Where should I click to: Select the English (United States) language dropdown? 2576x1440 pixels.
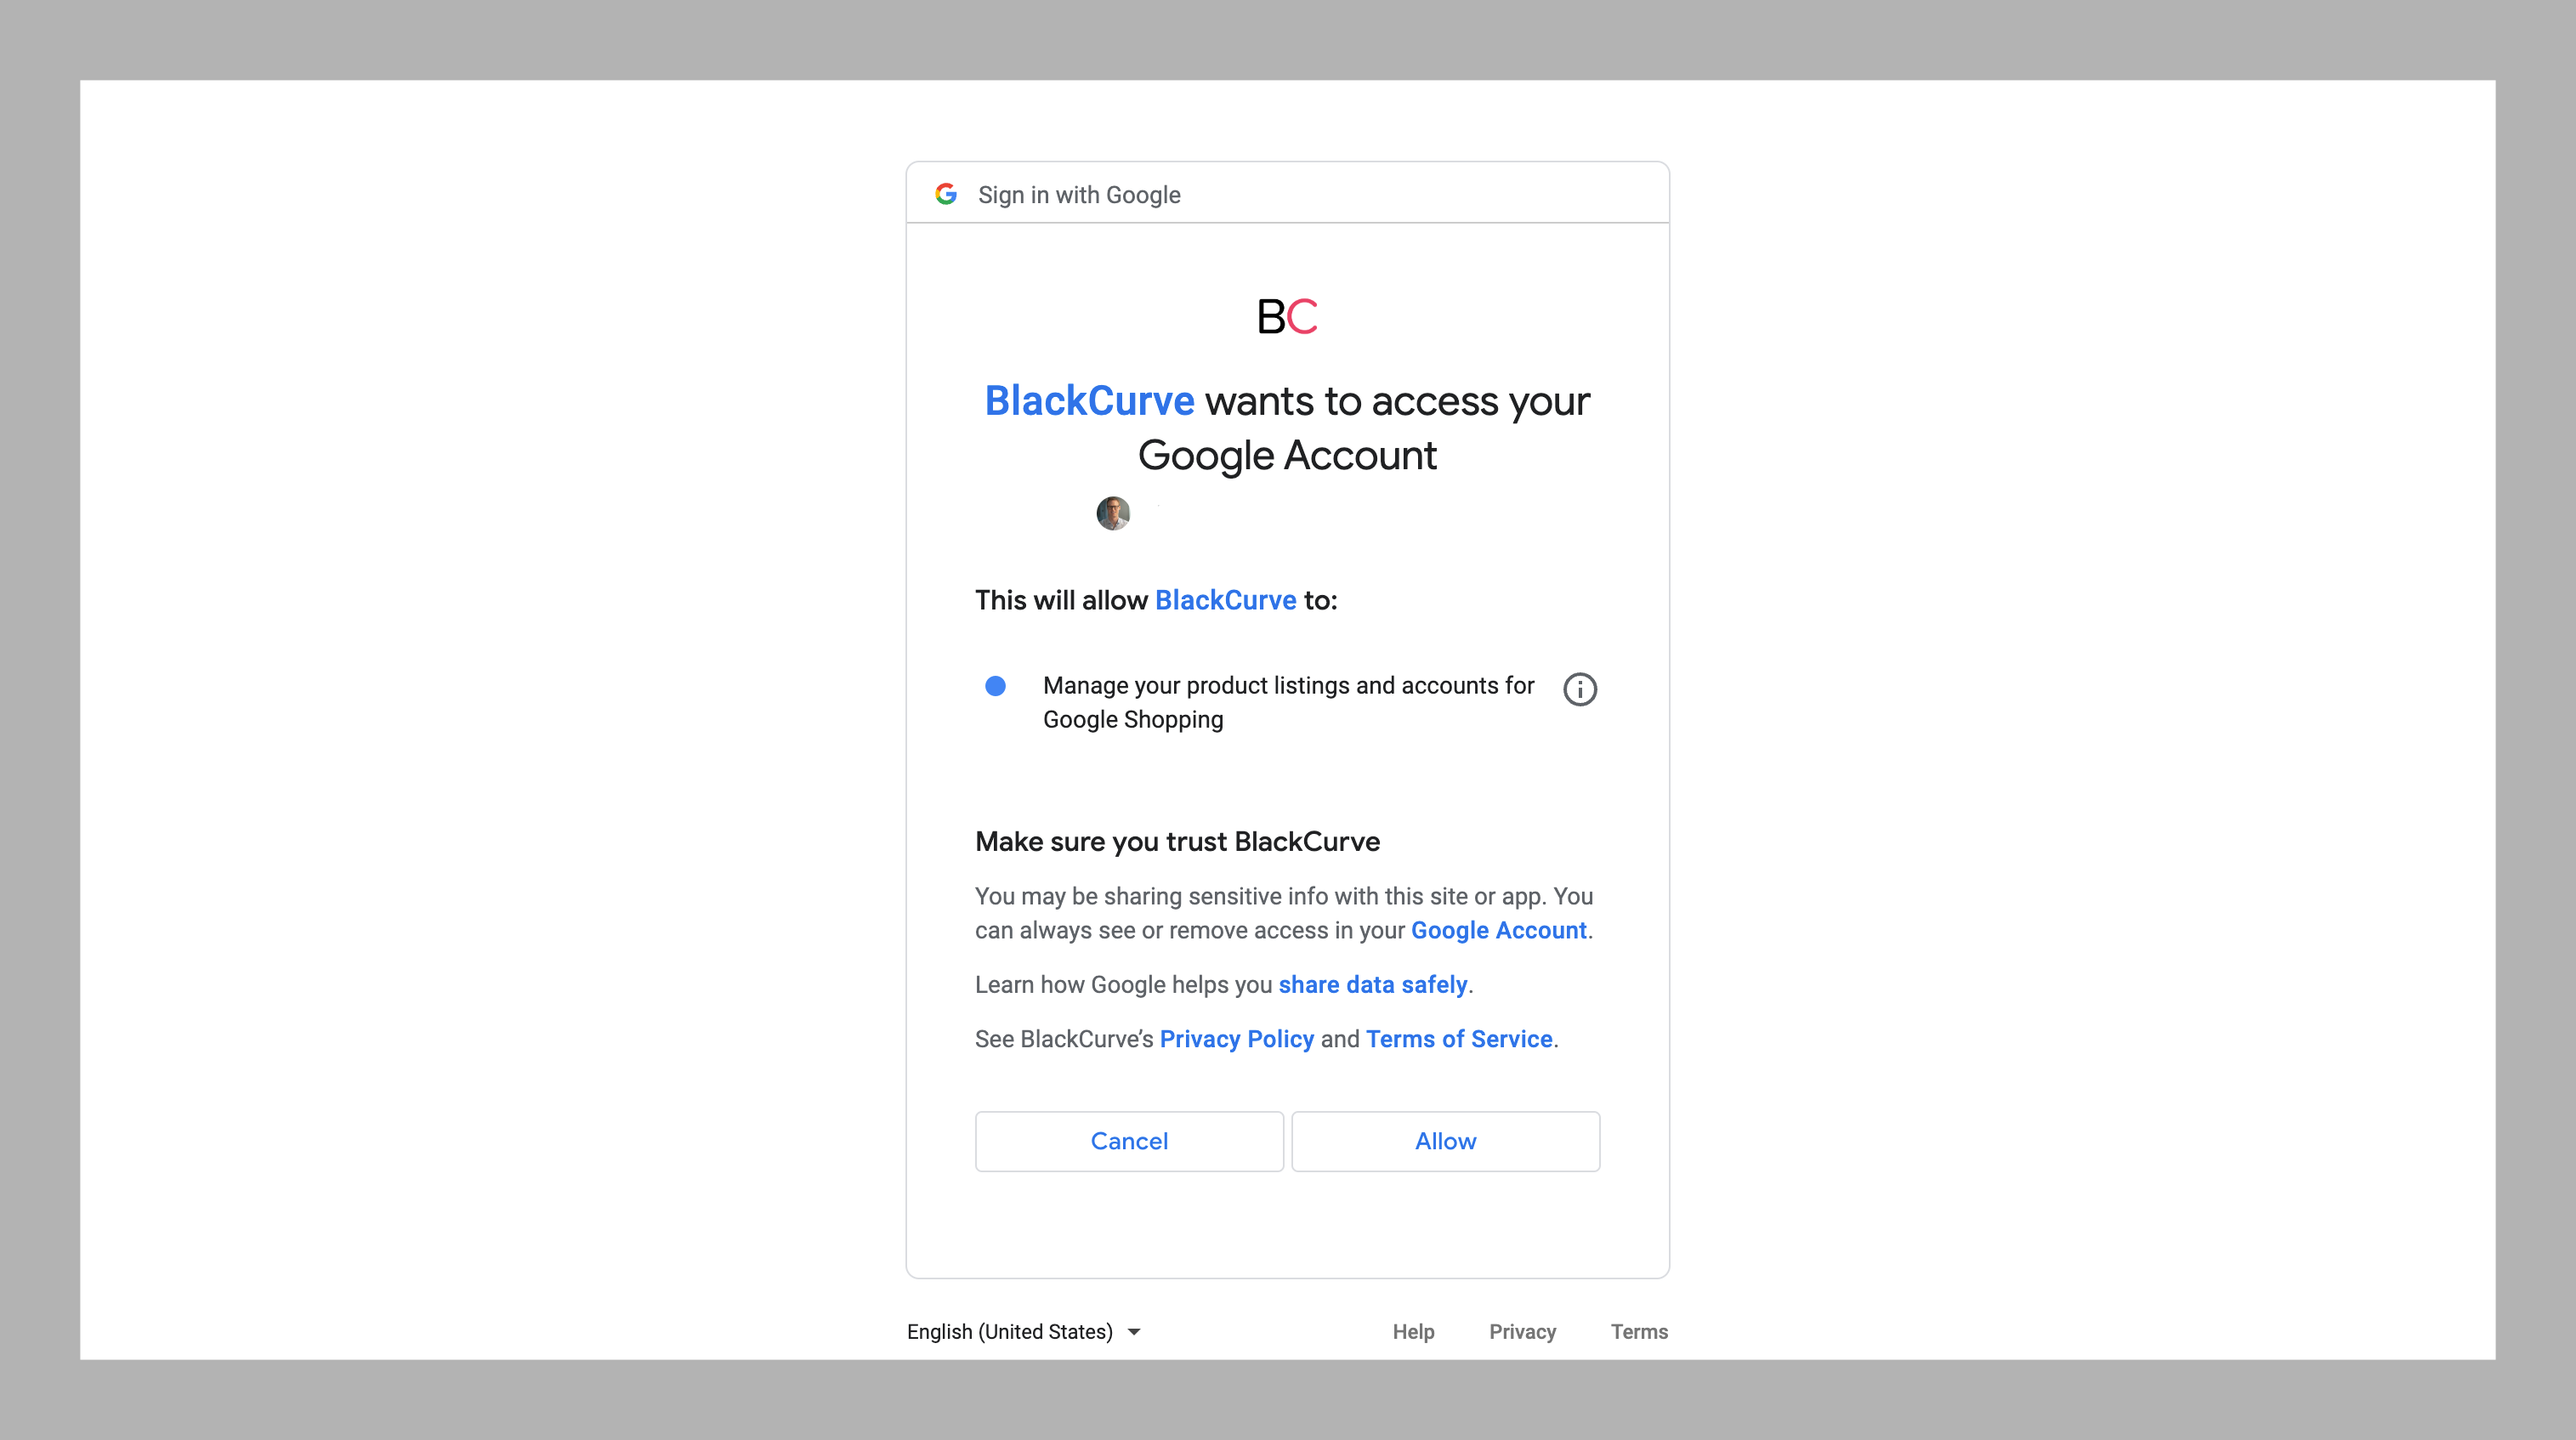point(1023,1332)
